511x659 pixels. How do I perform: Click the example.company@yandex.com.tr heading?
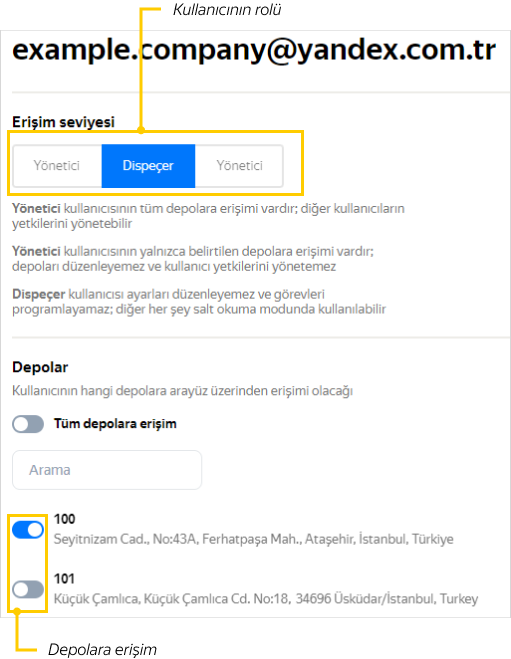pyautogui.click(x=254, y=50)
